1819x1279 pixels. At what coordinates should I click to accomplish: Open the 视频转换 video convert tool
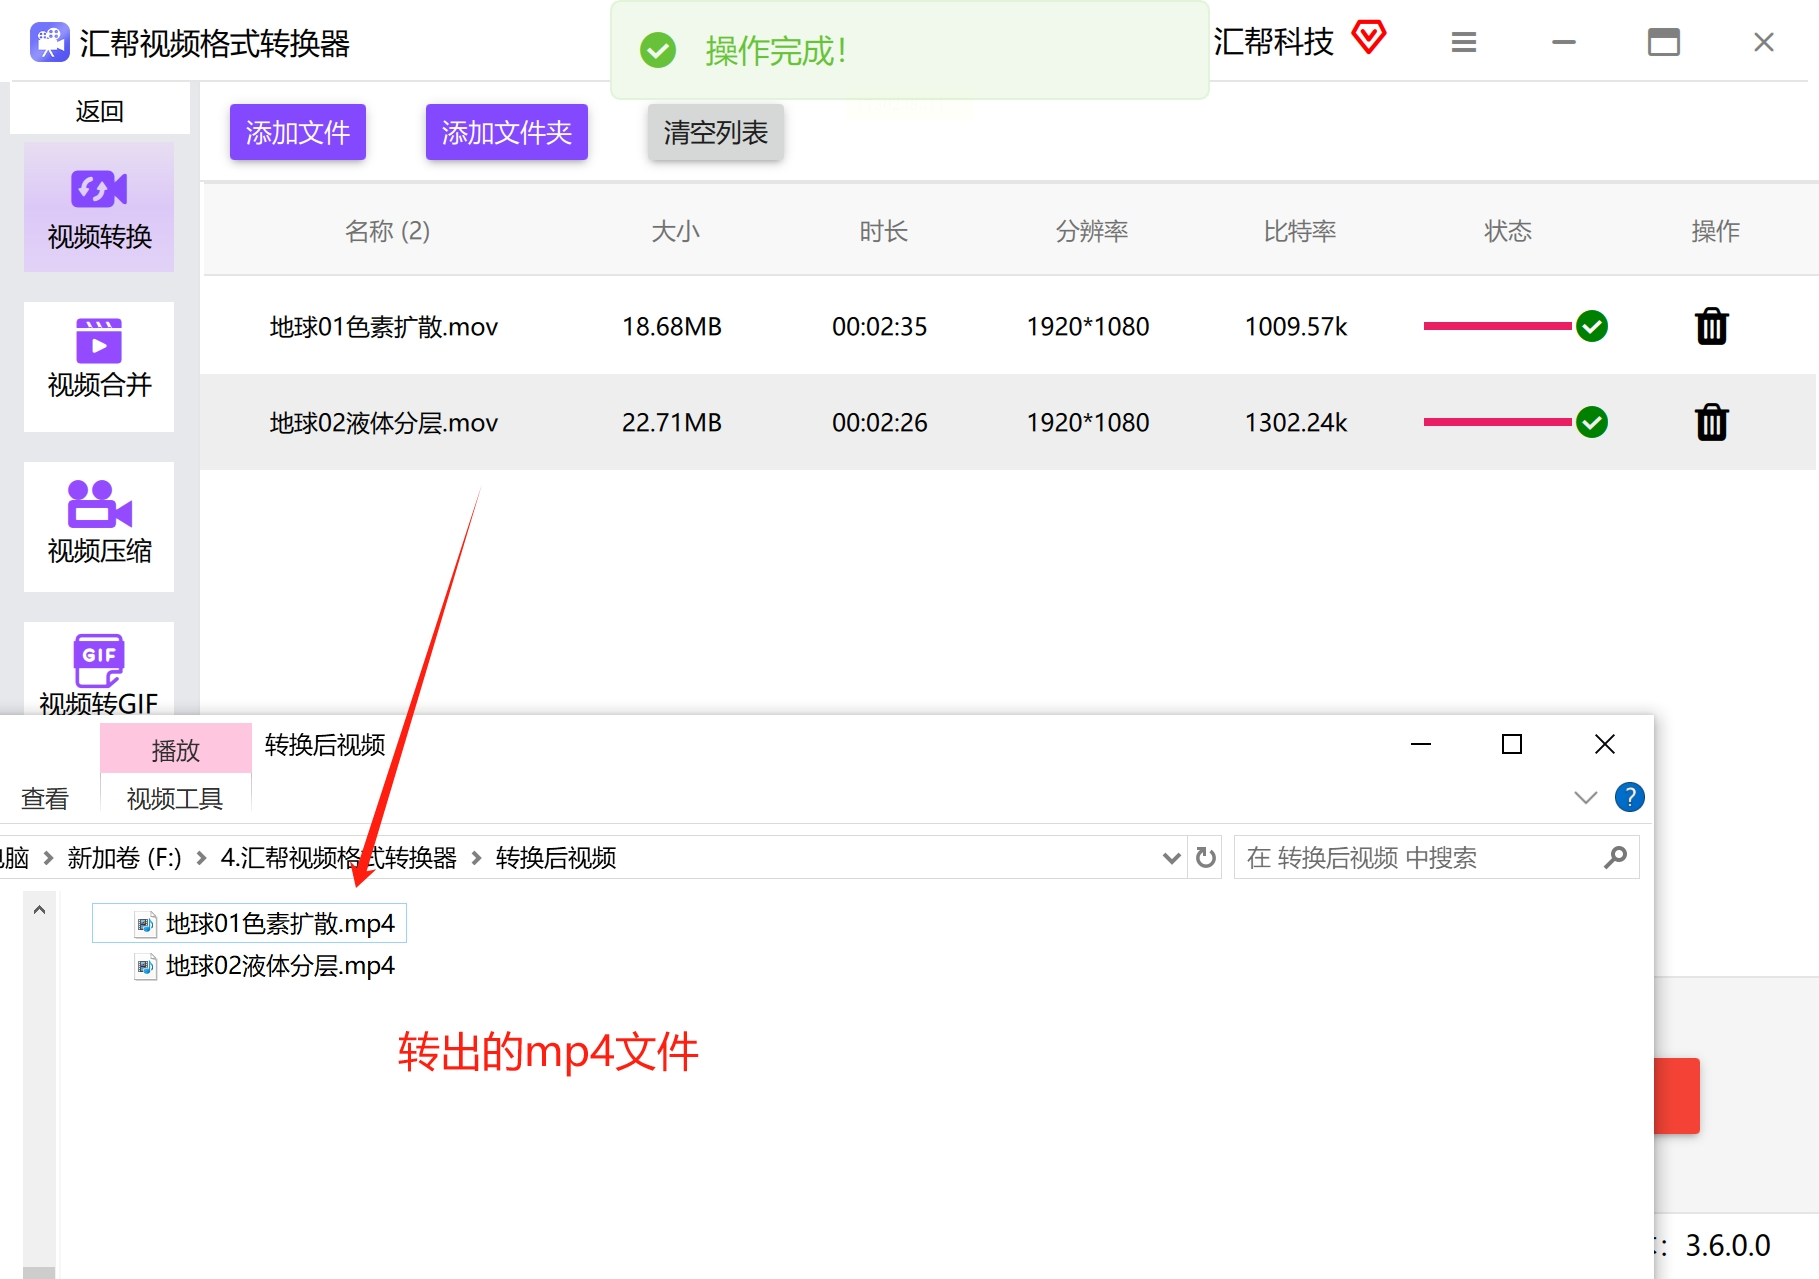[x=99, y=207]
